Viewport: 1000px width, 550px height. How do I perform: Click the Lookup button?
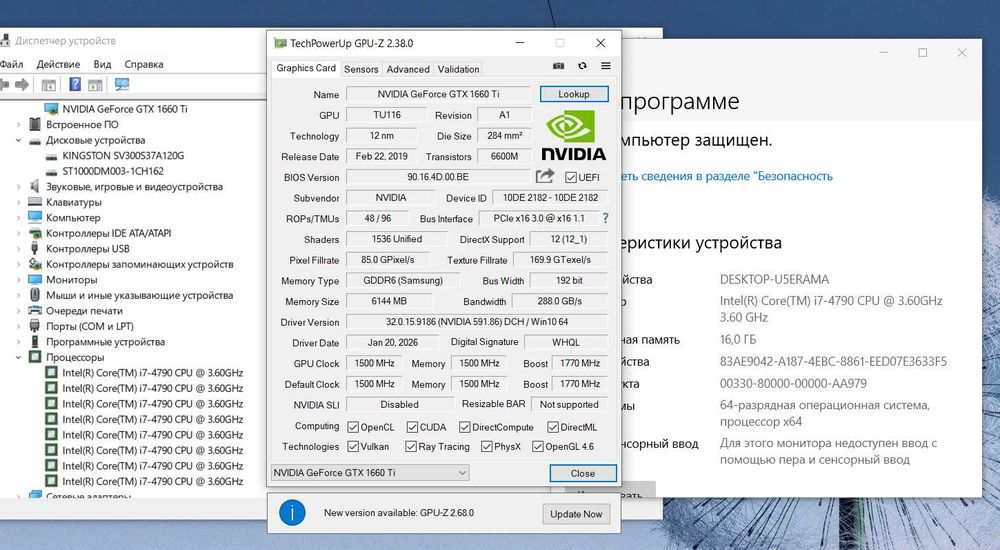pyautogui.click(x=574, y=94)
